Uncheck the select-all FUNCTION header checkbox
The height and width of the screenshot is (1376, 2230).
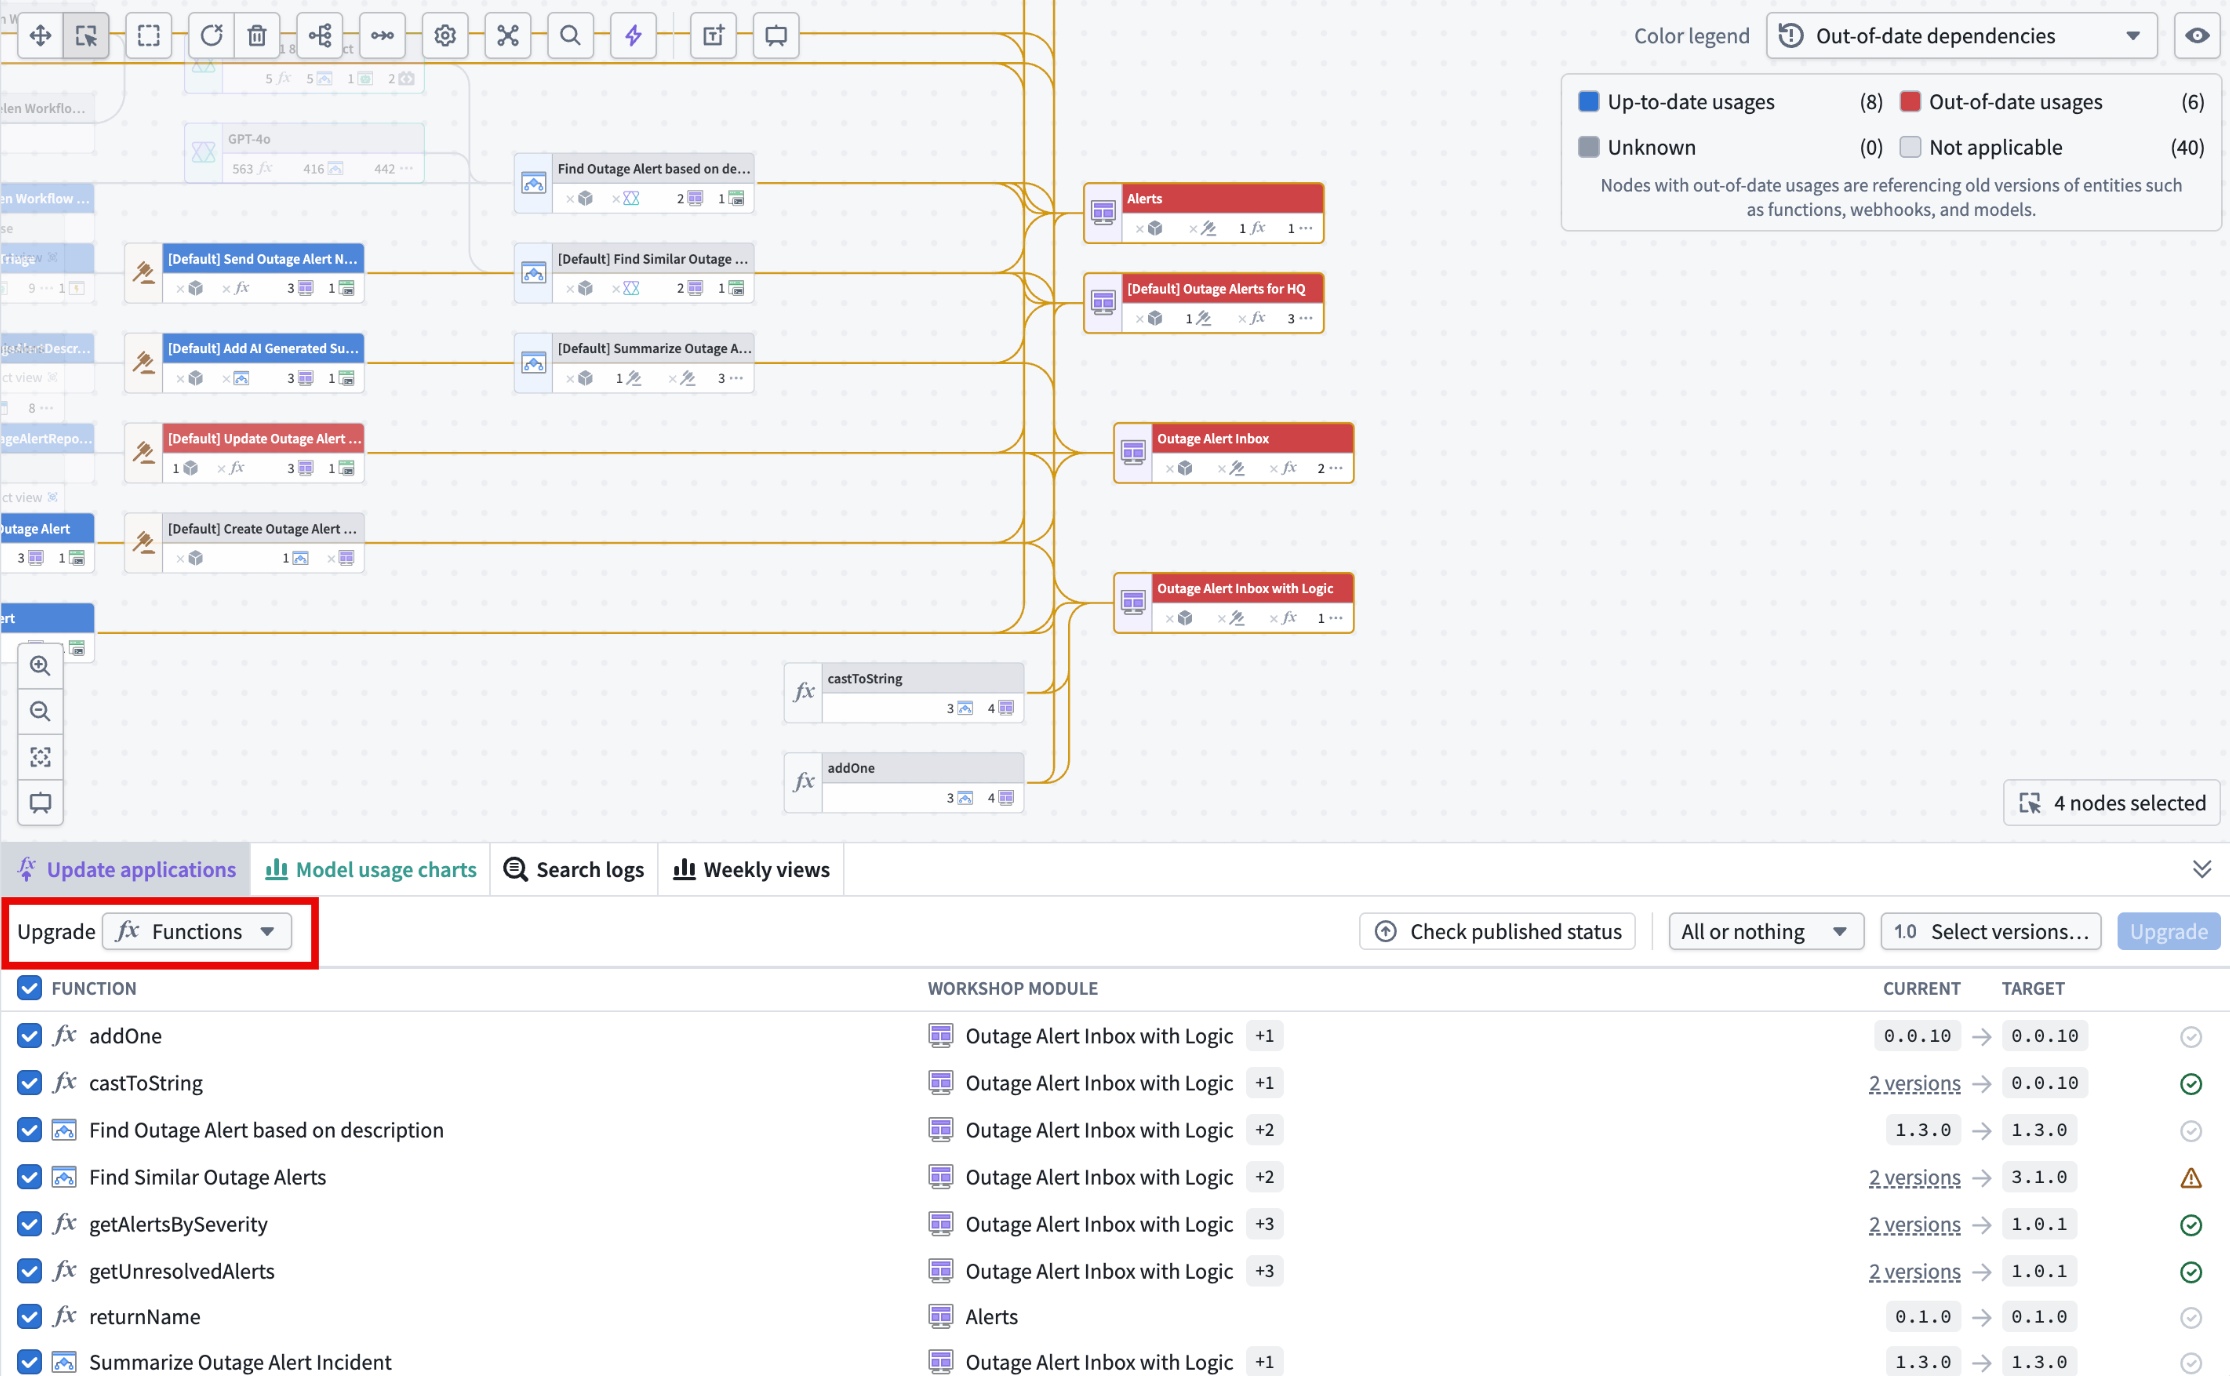coord(30,988)
